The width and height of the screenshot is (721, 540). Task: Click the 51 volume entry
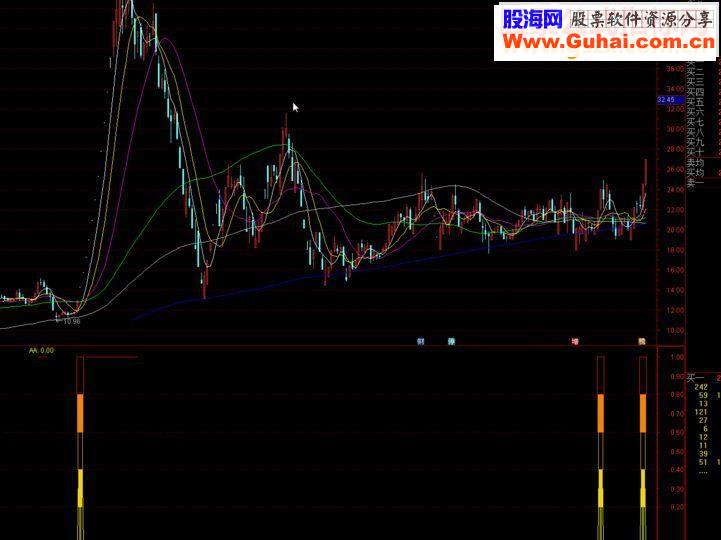(703, 462)
